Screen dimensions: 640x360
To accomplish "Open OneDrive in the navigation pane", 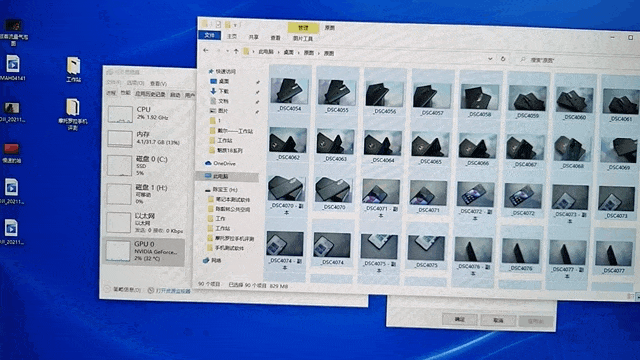I will click(220, 163).
